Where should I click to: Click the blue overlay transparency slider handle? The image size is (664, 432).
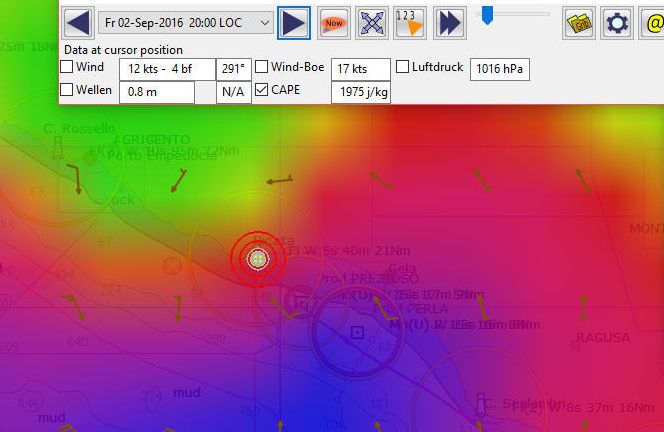487,14
